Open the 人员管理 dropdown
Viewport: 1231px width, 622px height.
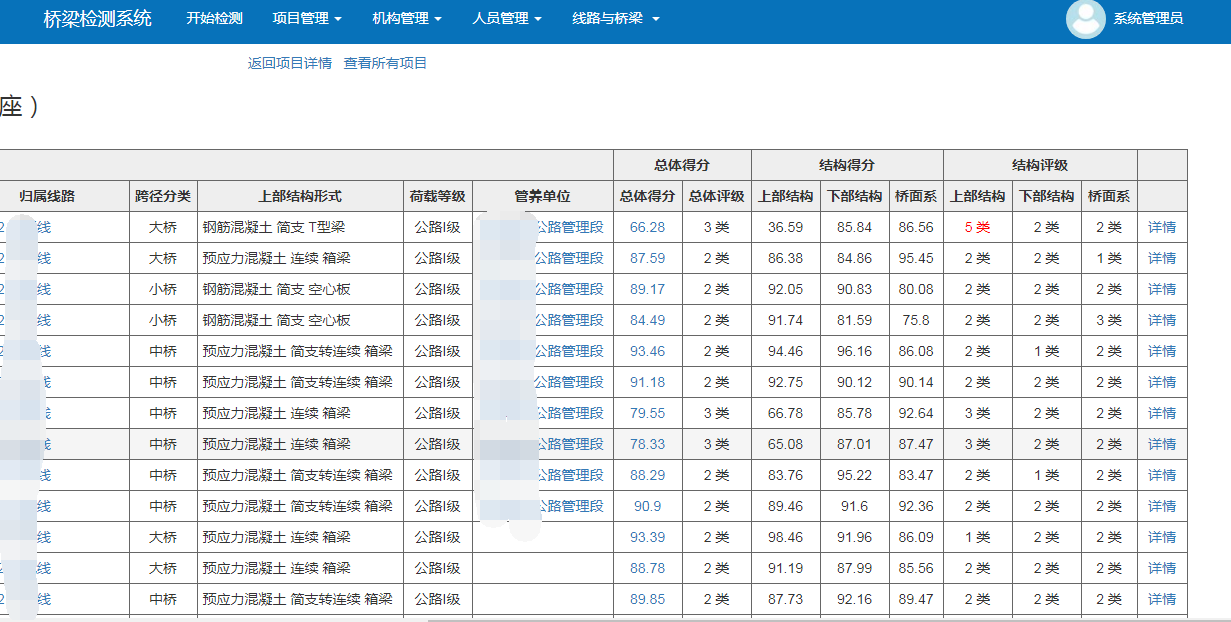pos(507,18)
